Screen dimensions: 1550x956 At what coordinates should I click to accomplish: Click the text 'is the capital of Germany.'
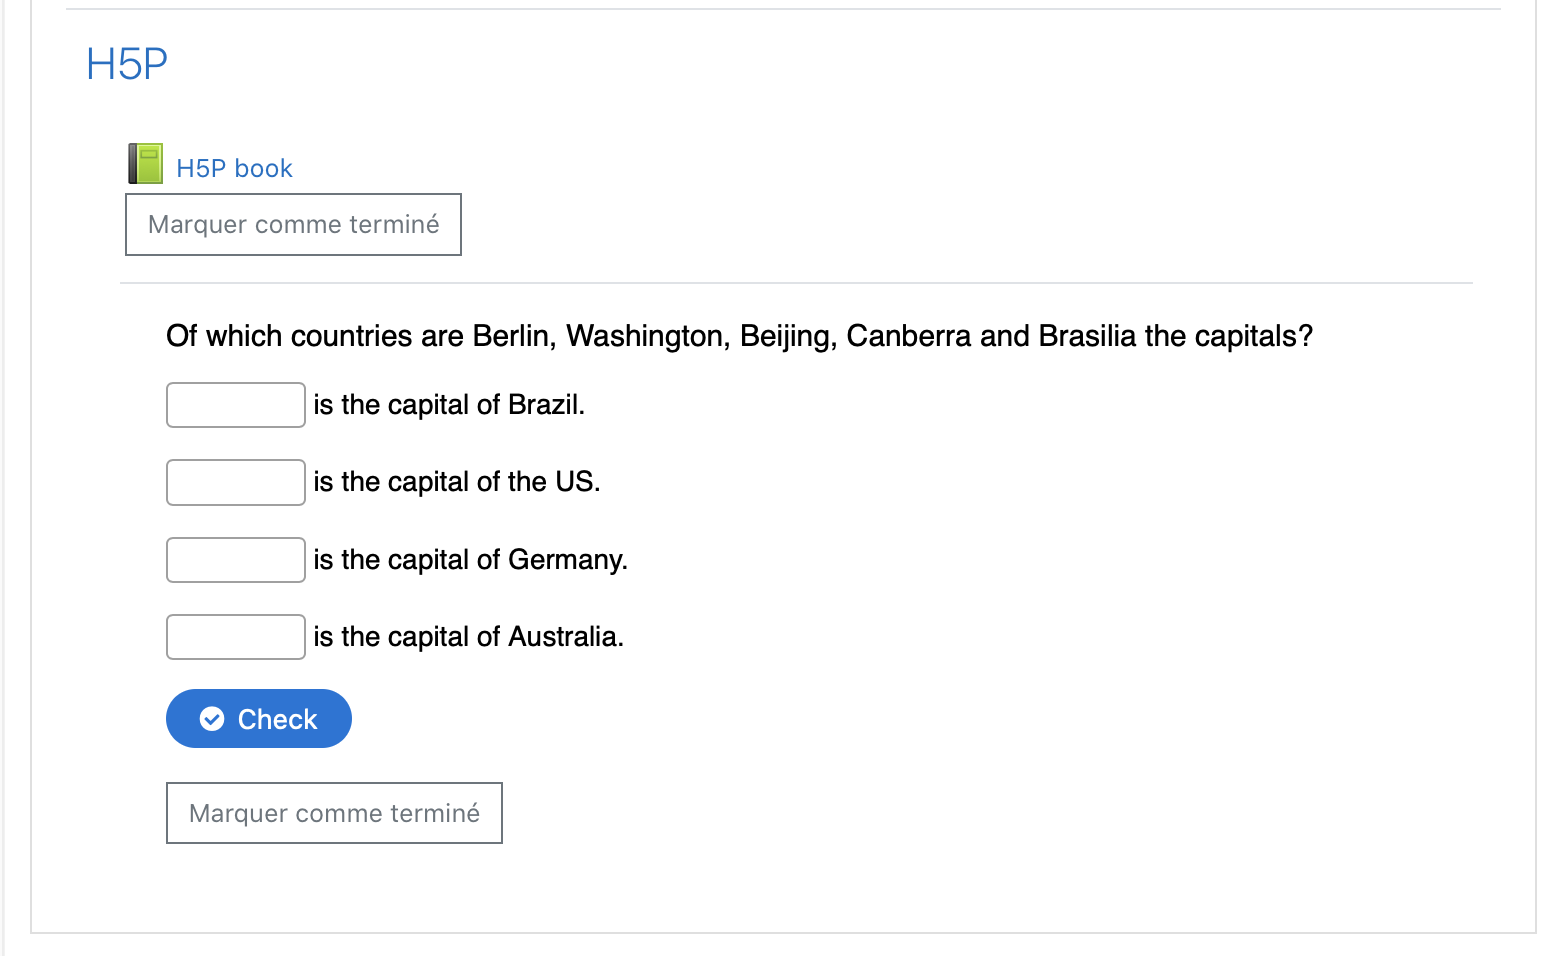tap(470, 560)
